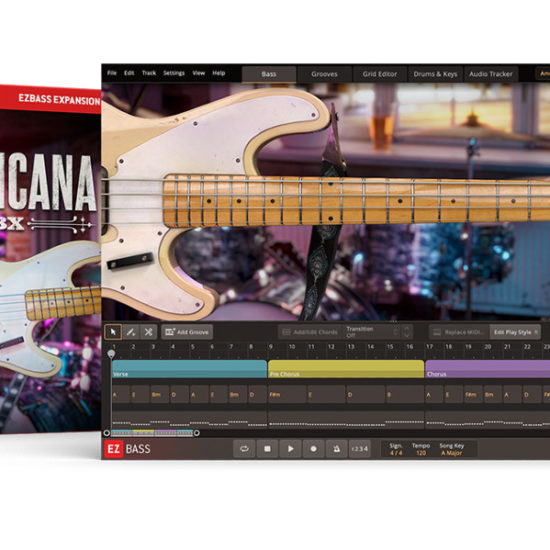
Task: Click the B chord in Pre Chorus
Action: 405,395
